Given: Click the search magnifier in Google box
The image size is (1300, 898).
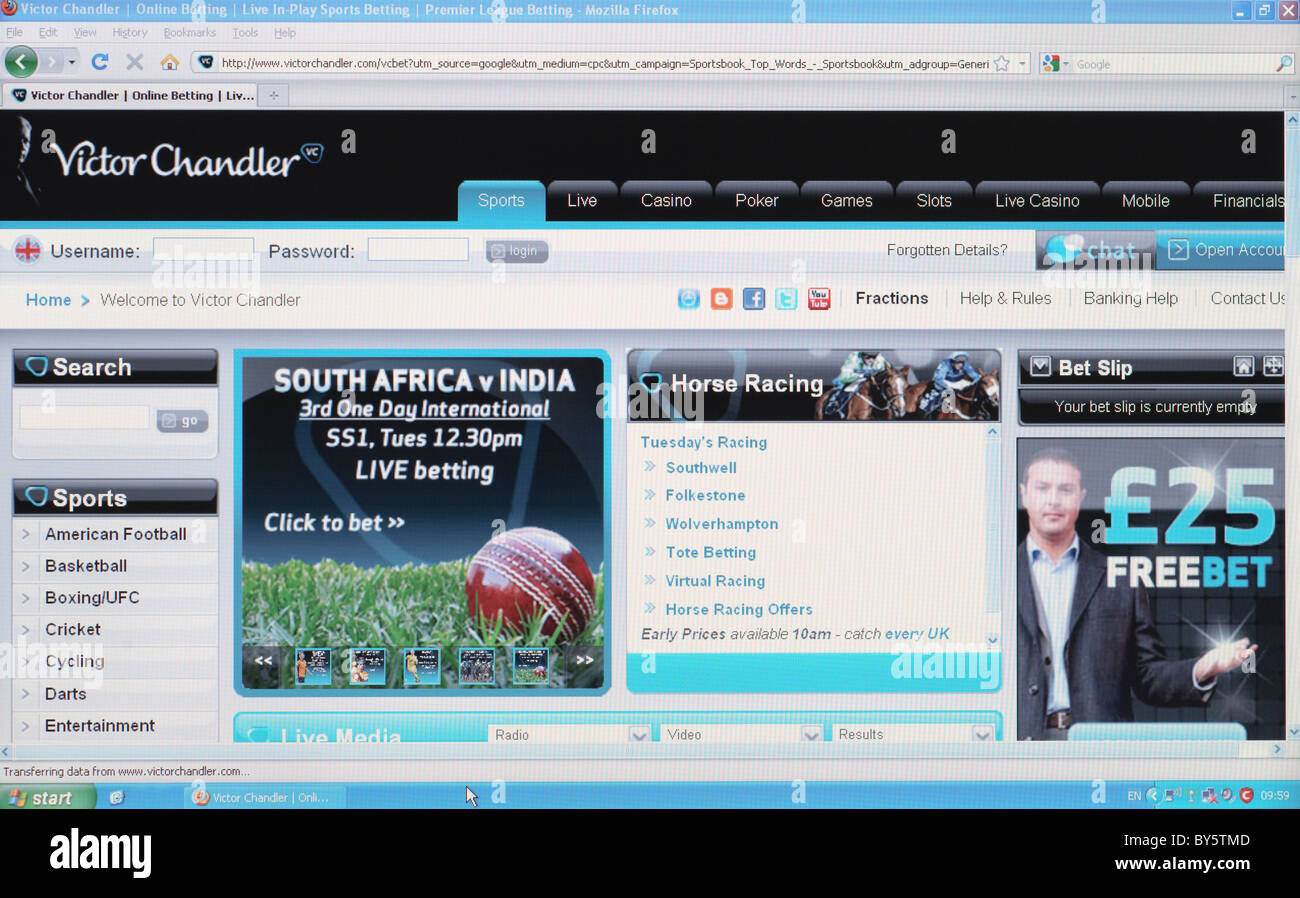Looking at the screenshot, I should pyautogui.click(x=1284, y=63).
